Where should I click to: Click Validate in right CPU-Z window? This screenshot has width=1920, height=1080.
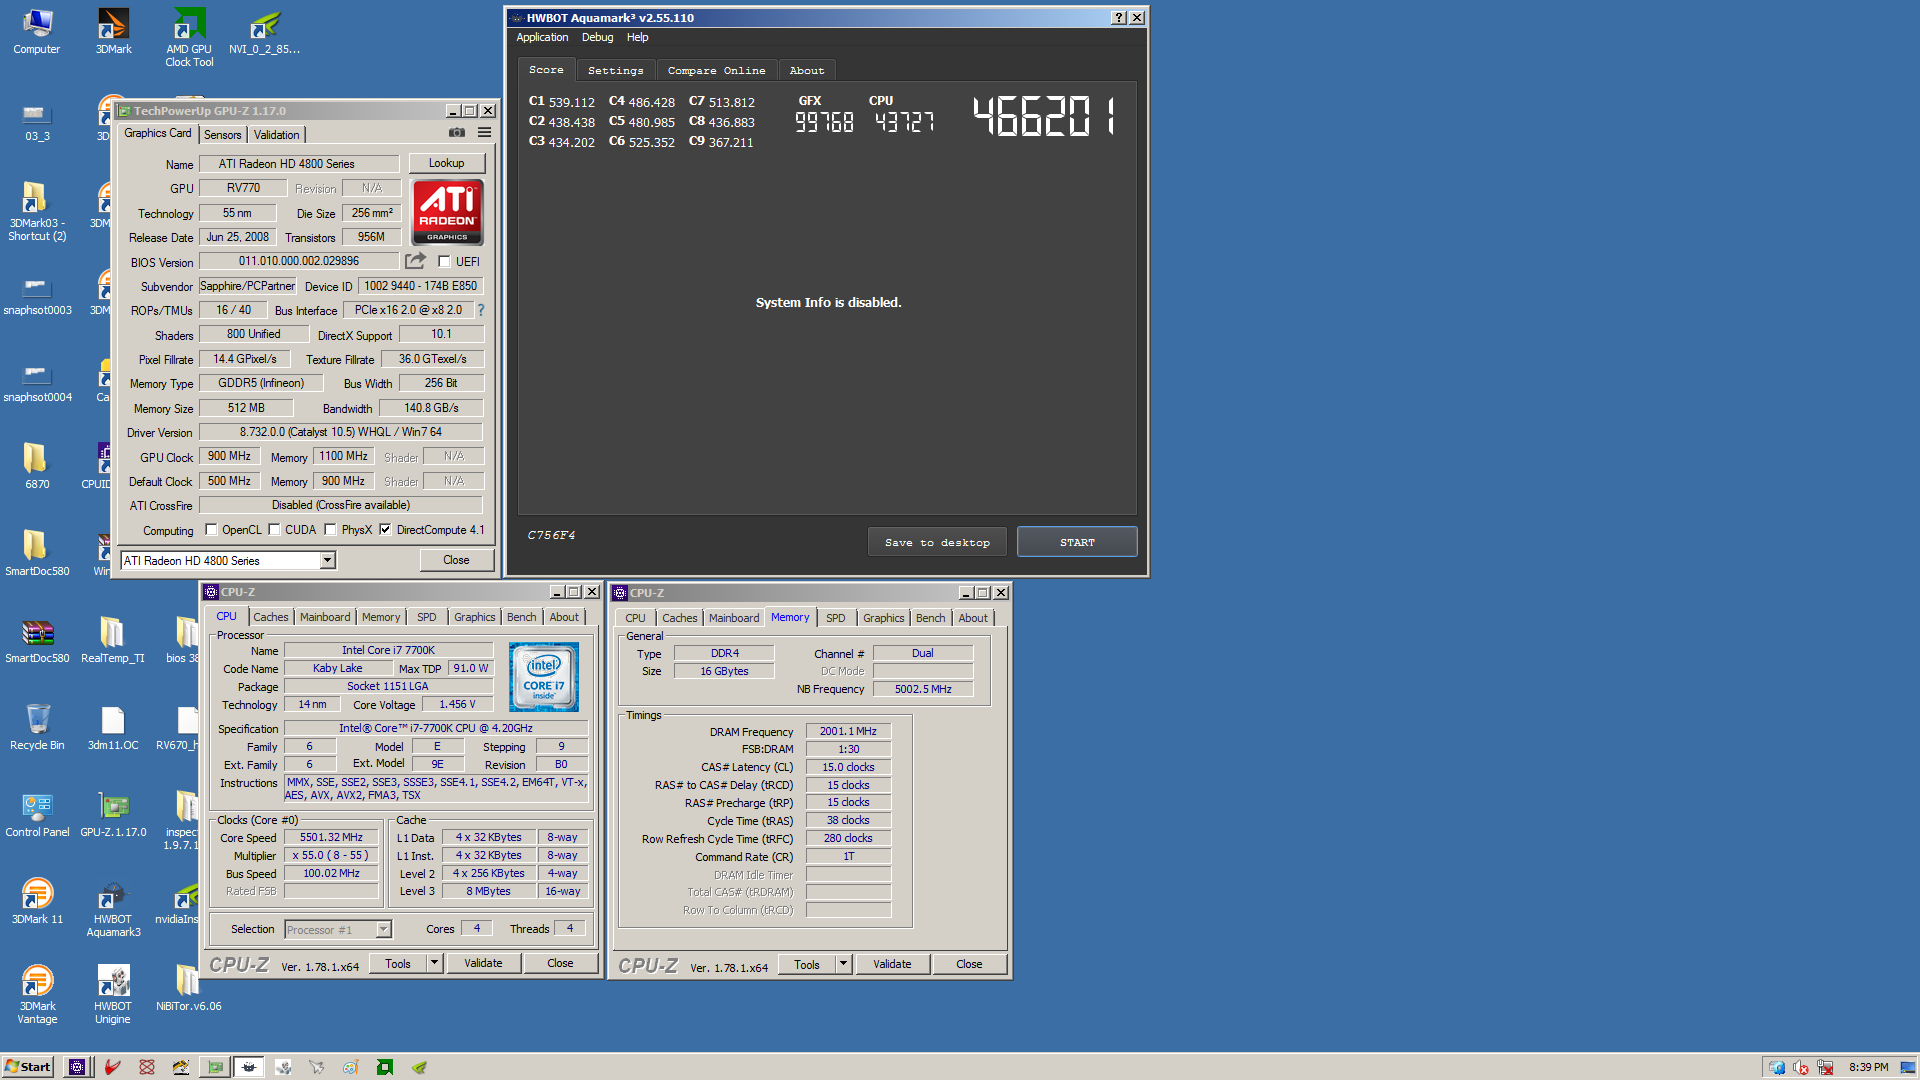(892, 964)
